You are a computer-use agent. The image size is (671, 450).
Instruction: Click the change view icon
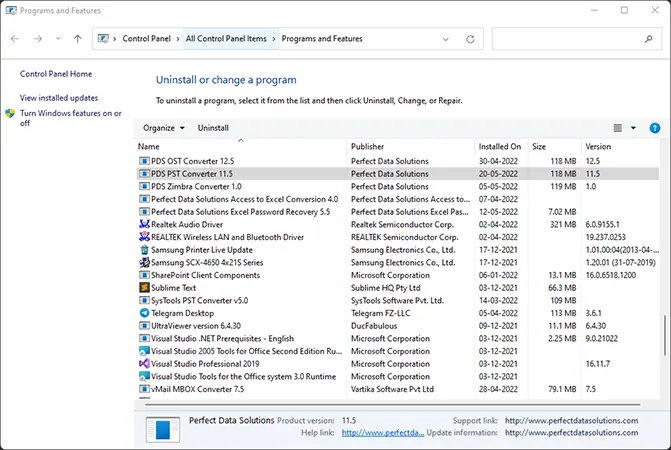point(618,128)
